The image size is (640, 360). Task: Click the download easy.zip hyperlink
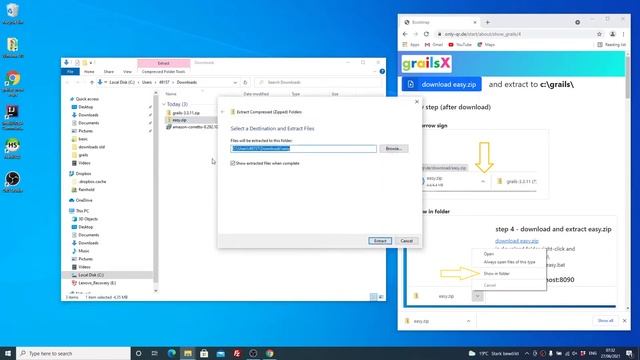tap(517, 241)
